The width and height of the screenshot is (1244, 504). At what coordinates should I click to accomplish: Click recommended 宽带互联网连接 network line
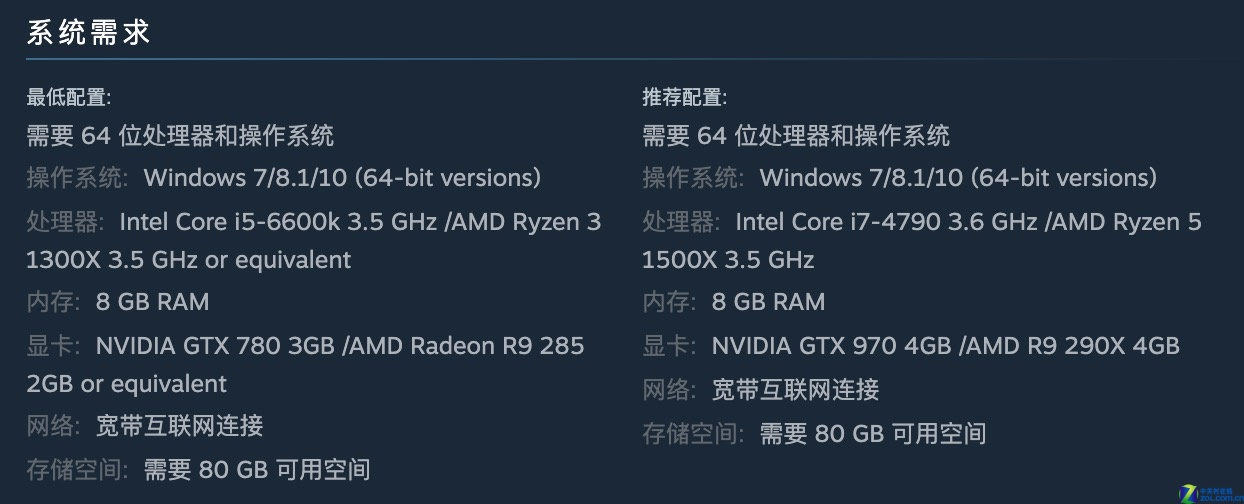pos(761,389)
